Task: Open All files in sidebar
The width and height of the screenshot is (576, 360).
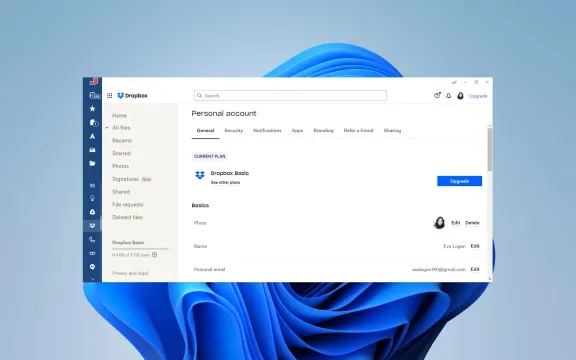Action: click(x=121, y=128)
